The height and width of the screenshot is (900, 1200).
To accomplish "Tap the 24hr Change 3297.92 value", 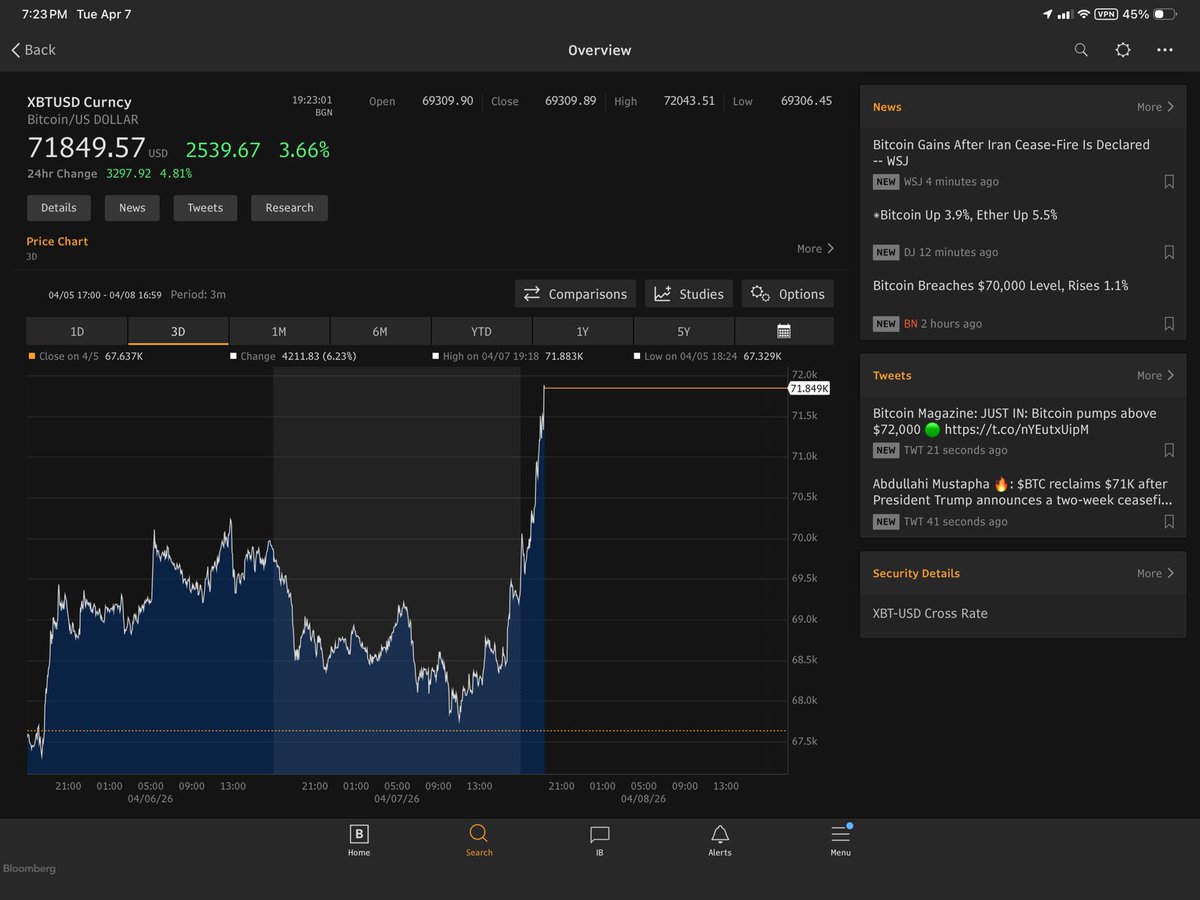I will pyautogui.click(x=128, y=174).
